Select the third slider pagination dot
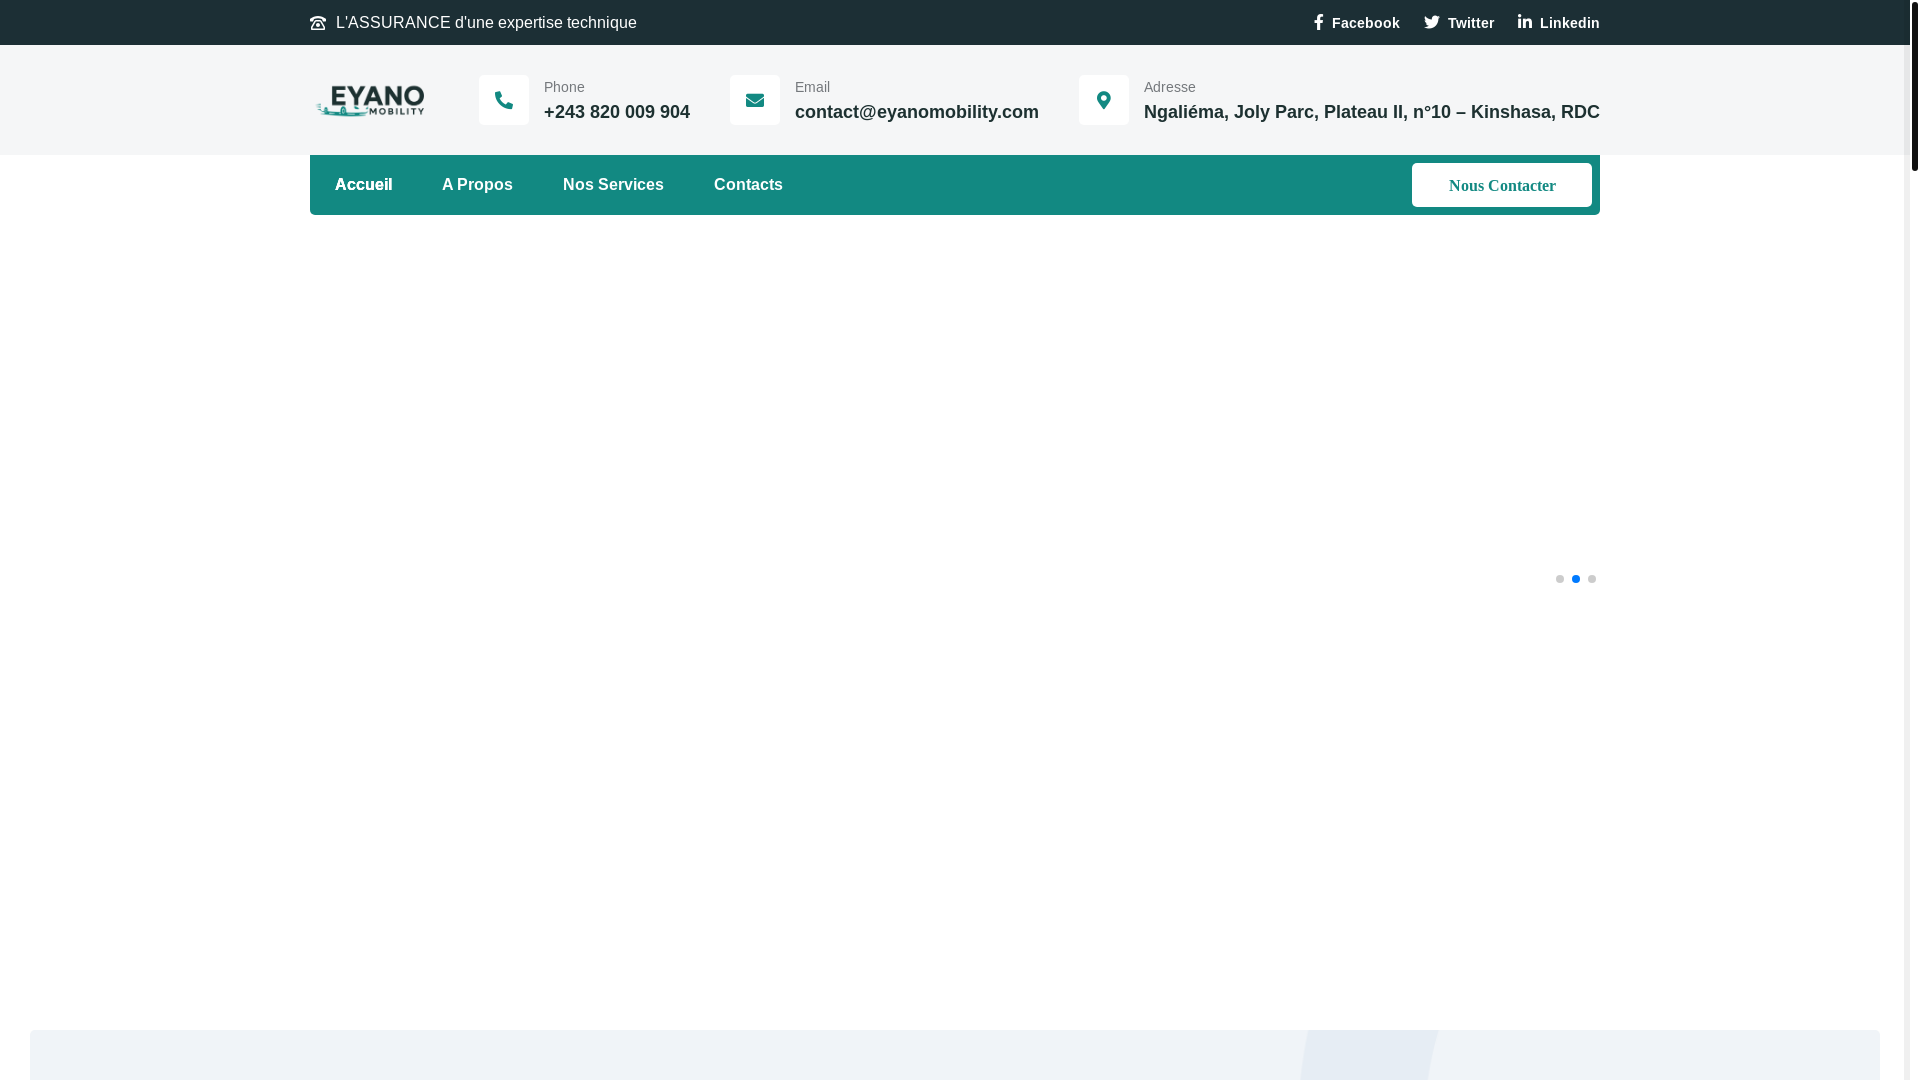 1592,579
